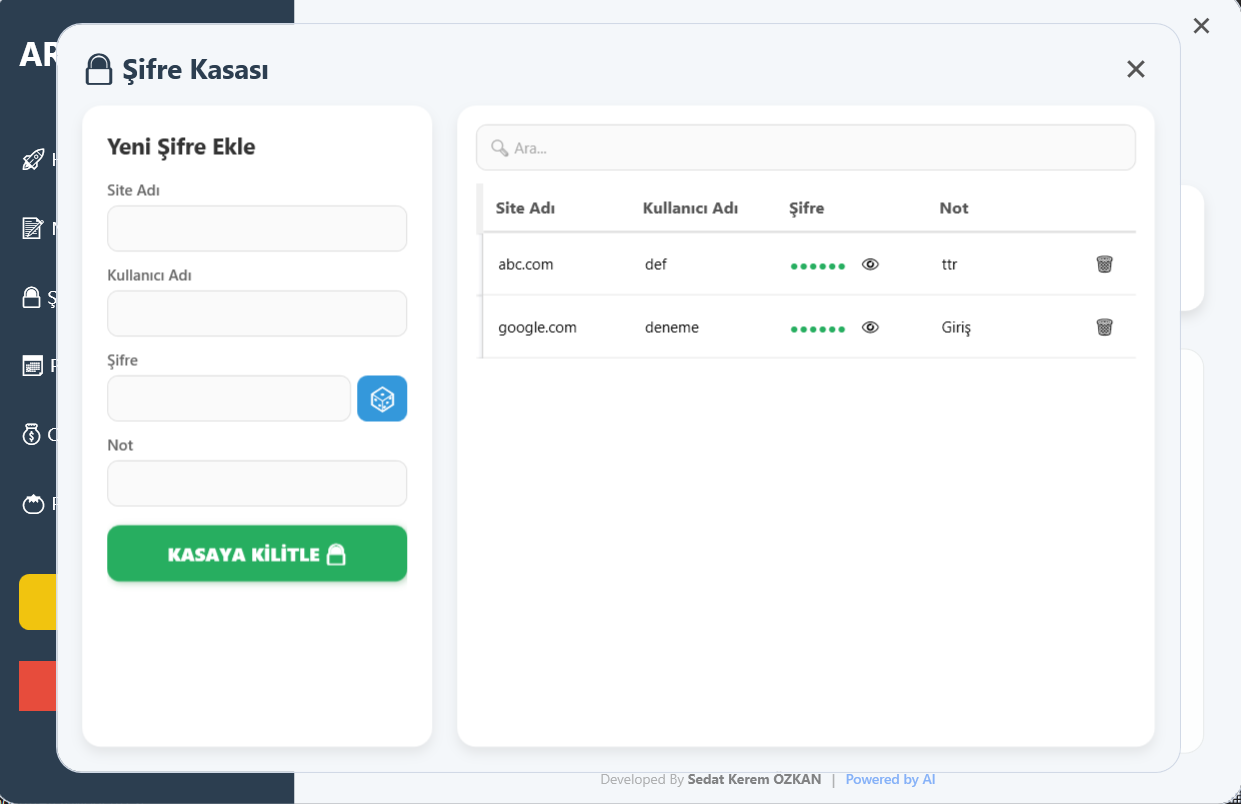
Task: Click the rocket icon in the sidebar
Action: pos(33,160)
